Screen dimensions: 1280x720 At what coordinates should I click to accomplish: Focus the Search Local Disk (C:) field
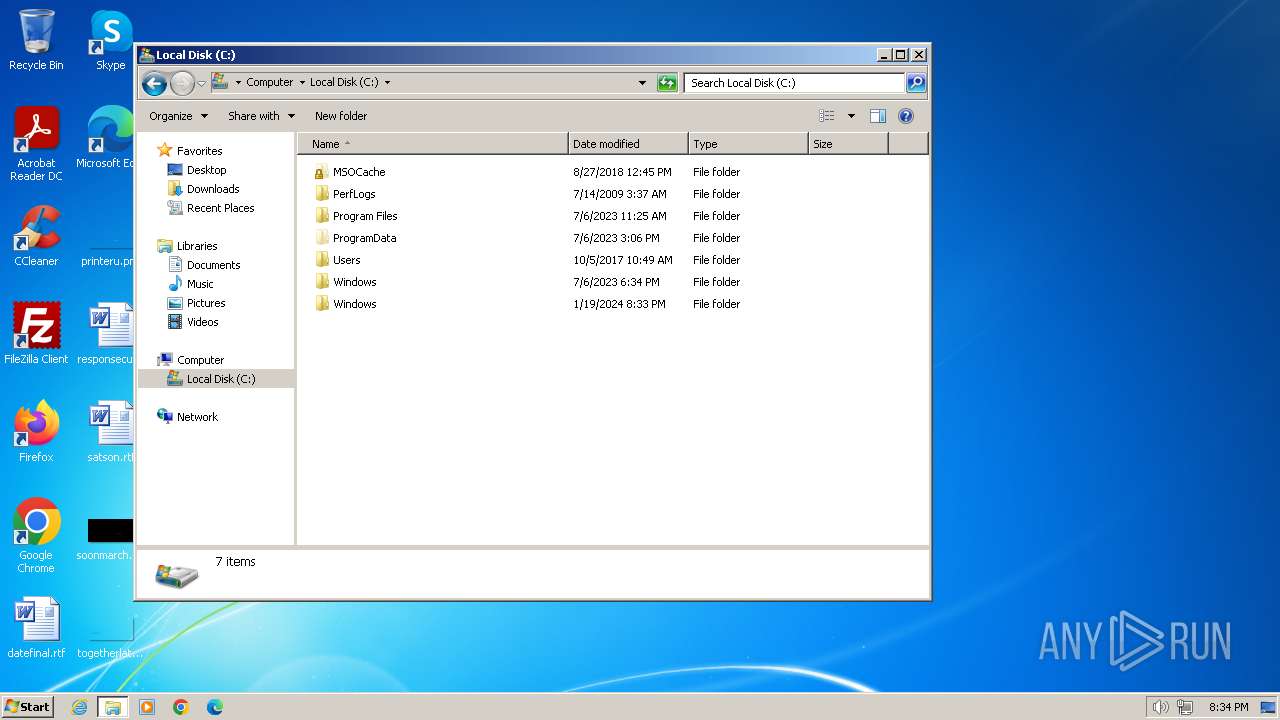pyautogui.click(x=795, y=83)
